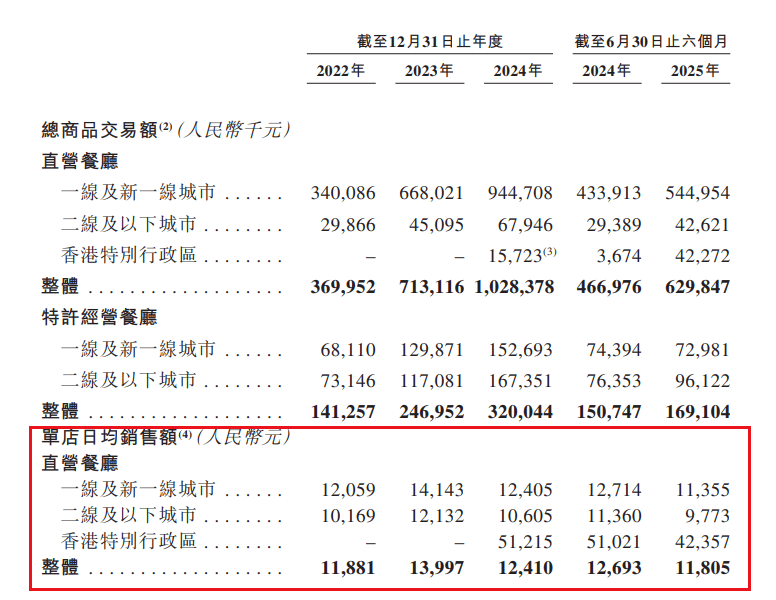
Task: Click the 369,952 total for 2022
Action: click(344, 287)
